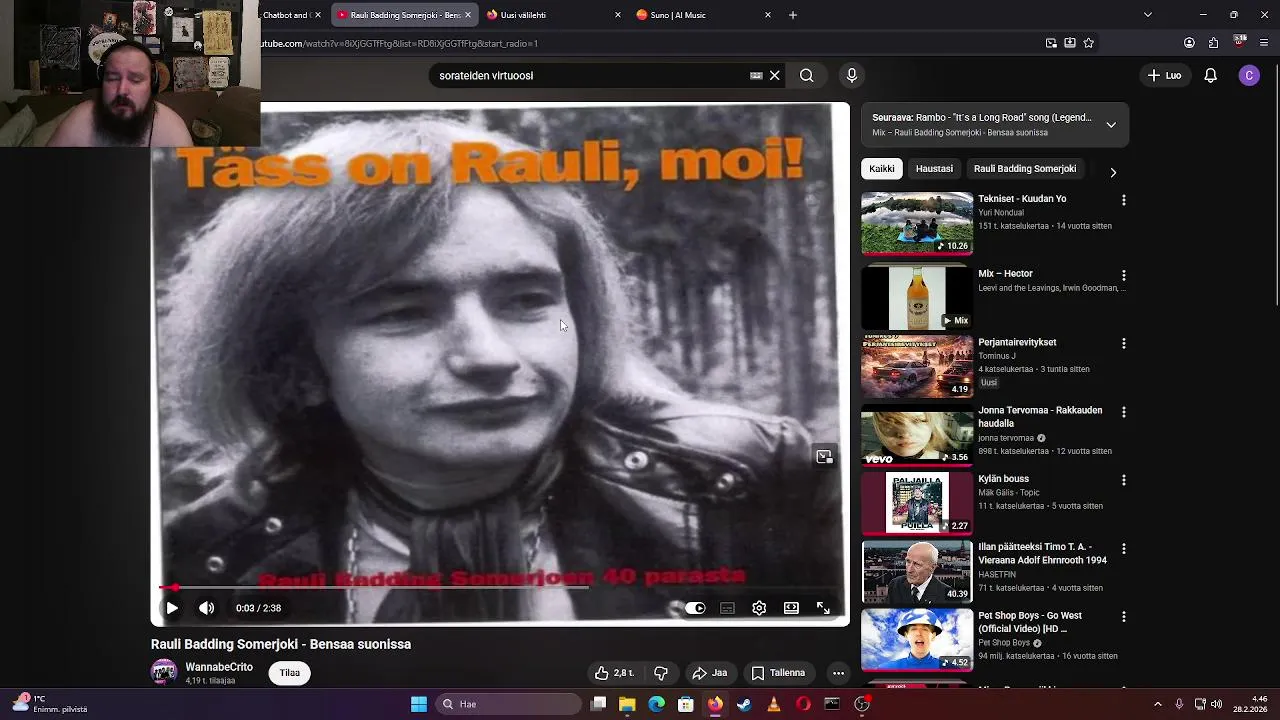Run the search with magnifier button

click(x=806, y=75)
